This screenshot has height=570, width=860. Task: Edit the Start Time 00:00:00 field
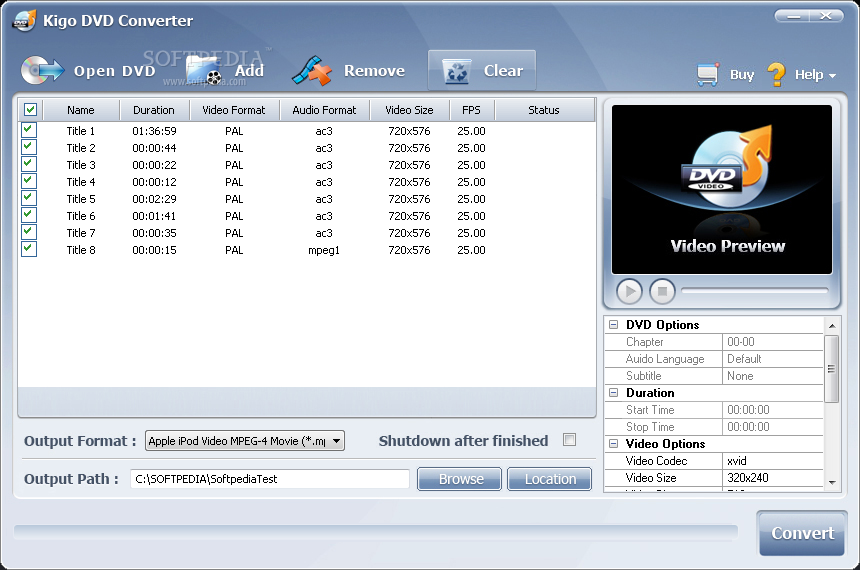pyautogui.click(x=772, y=410)
